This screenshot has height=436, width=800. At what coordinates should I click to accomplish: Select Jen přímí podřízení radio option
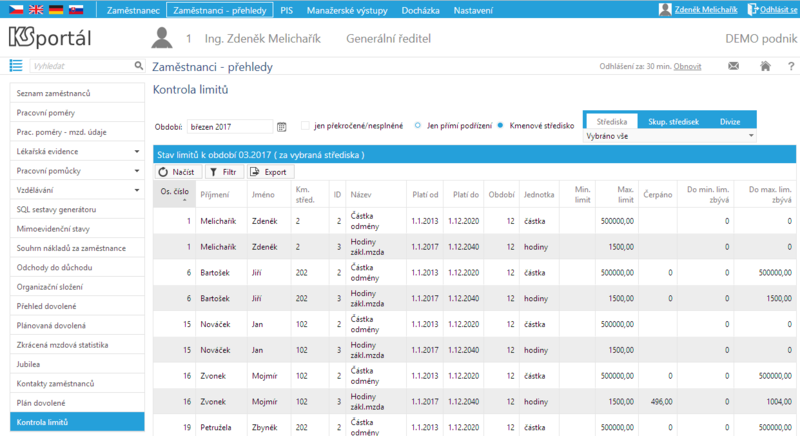[x=417, y=125]
